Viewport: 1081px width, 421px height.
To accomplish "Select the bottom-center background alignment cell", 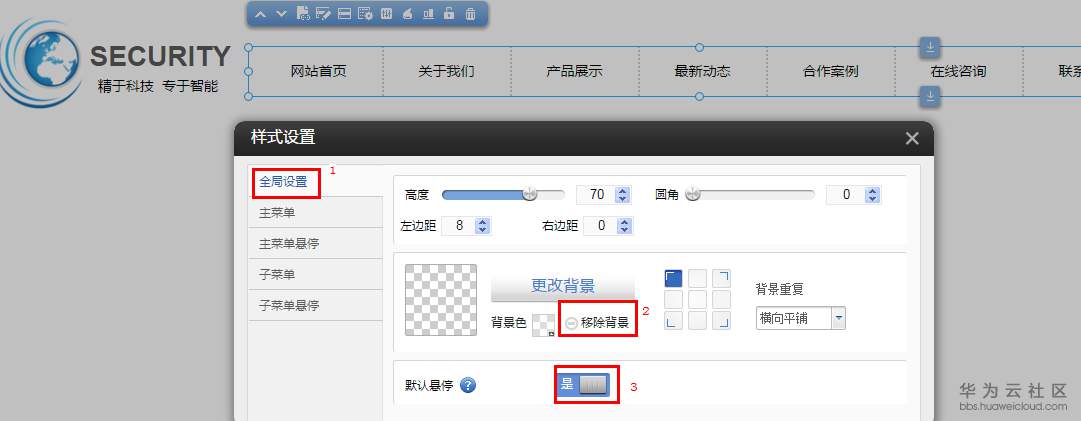I will pos(698,320).
